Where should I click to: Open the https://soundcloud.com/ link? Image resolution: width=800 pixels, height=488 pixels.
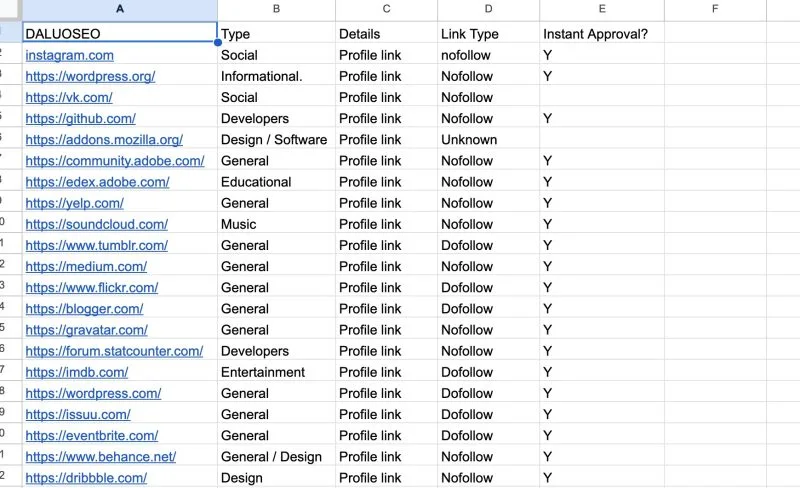(96, 224)
